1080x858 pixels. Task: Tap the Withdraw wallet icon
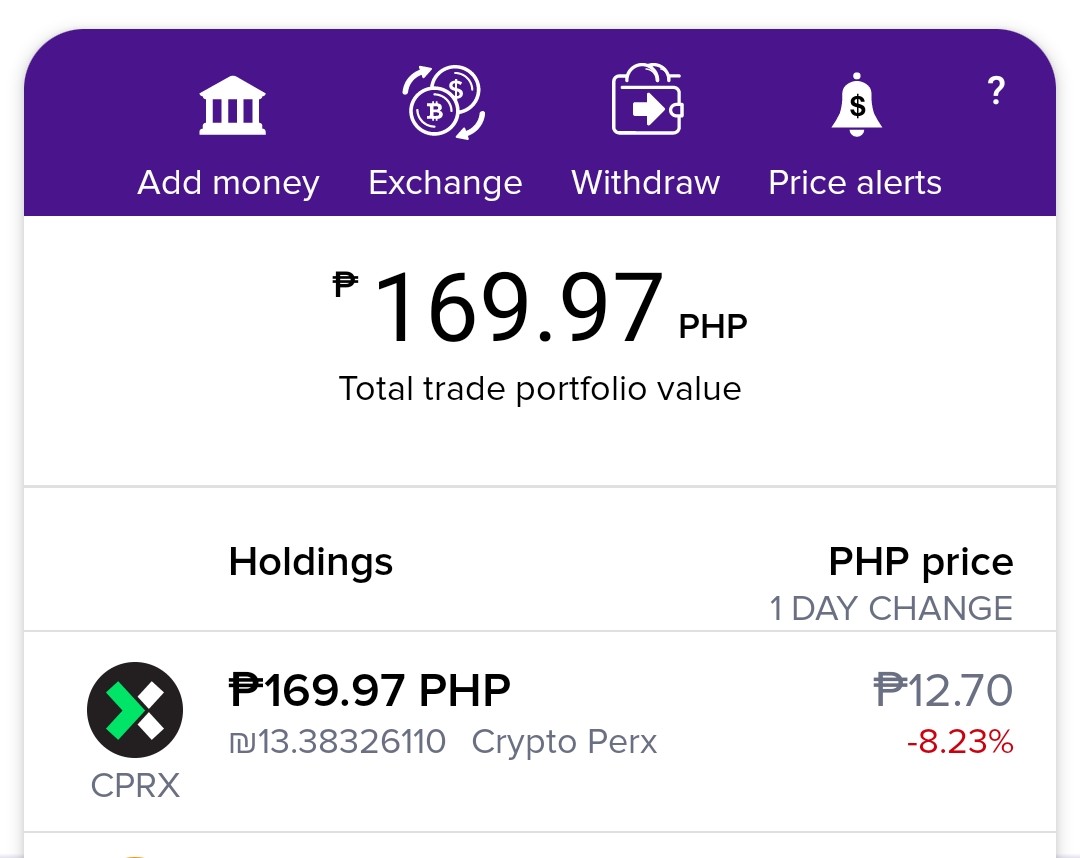647,99
